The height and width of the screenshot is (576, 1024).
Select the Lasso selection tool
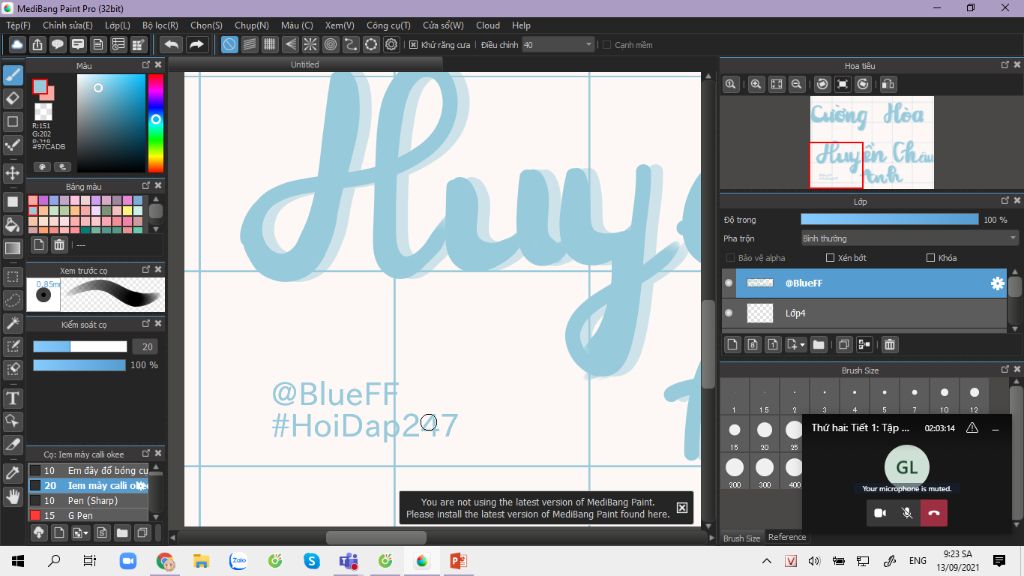point(12,300)
